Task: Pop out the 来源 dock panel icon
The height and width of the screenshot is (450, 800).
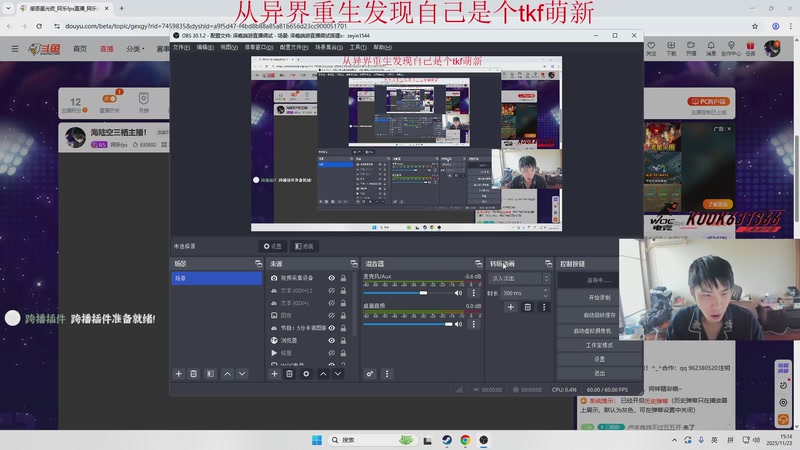Action: (354, 264)
